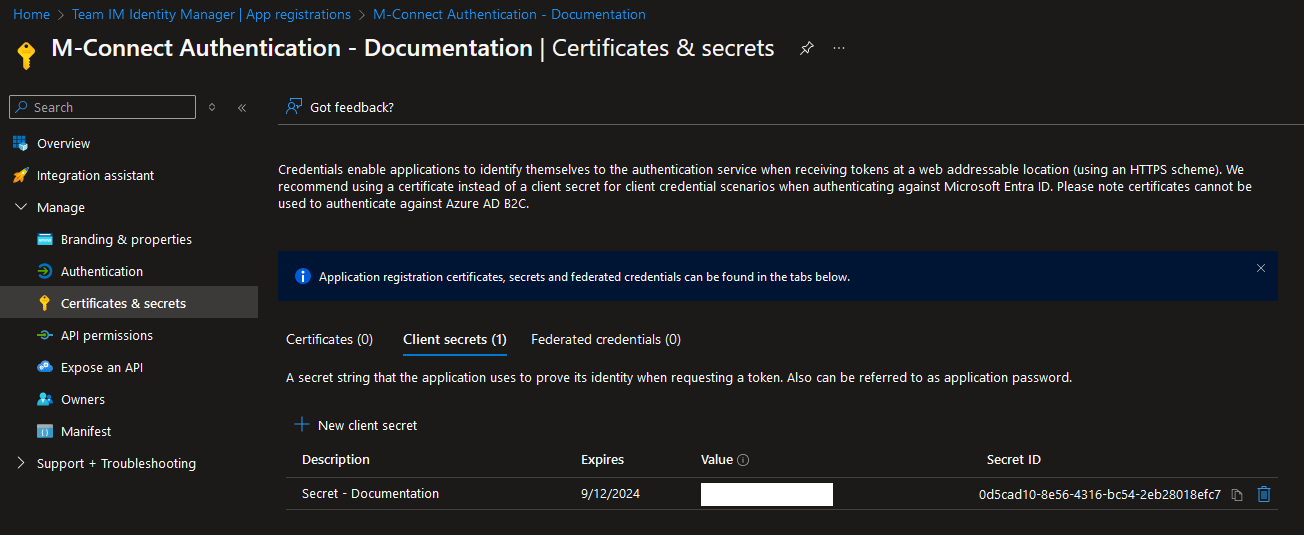Click the Got feedback person icon
1304x535 pixels.
click(294, 106)
